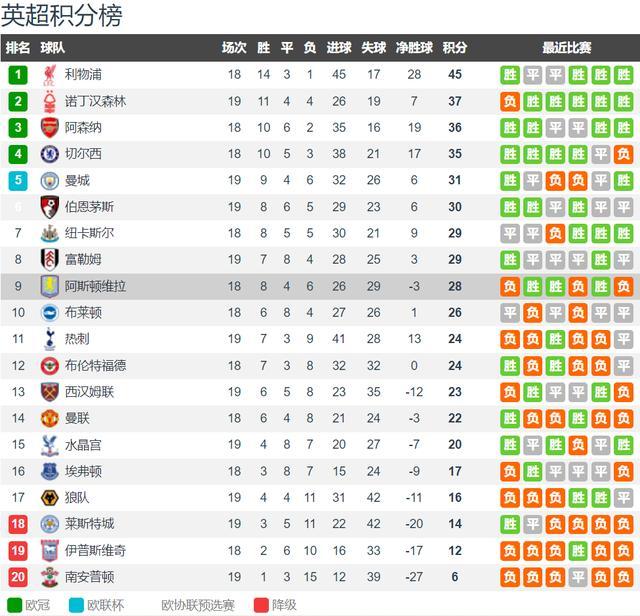Click the red 降级 legend swatch
The image size is (640, 616).
(x=261, y=605)
